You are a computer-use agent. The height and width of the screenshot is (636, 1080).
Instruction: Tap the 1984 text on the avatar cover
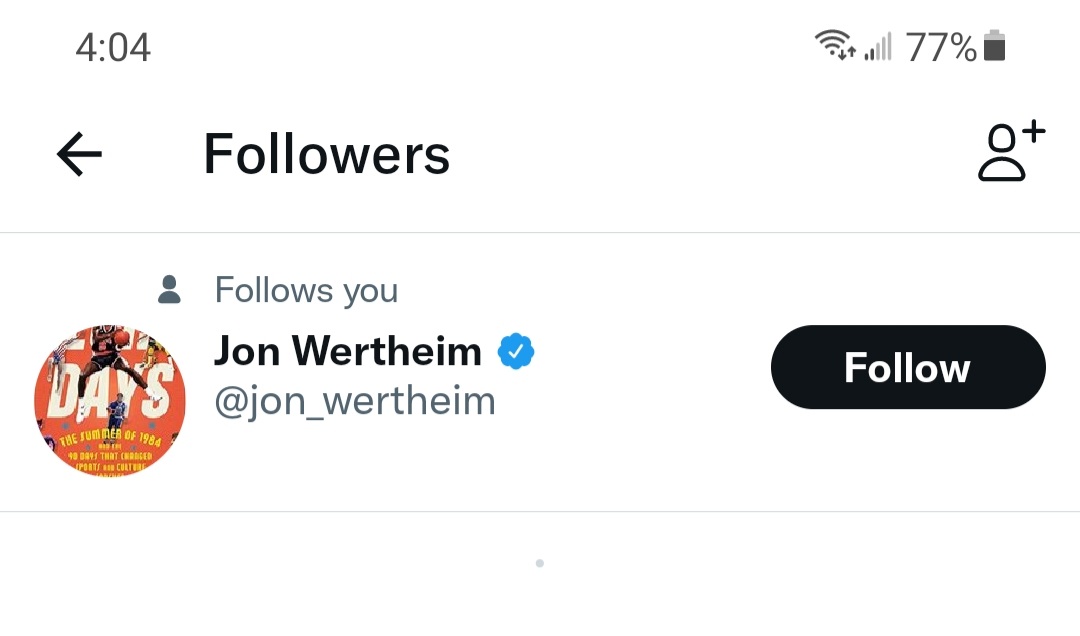coord(149,439)
